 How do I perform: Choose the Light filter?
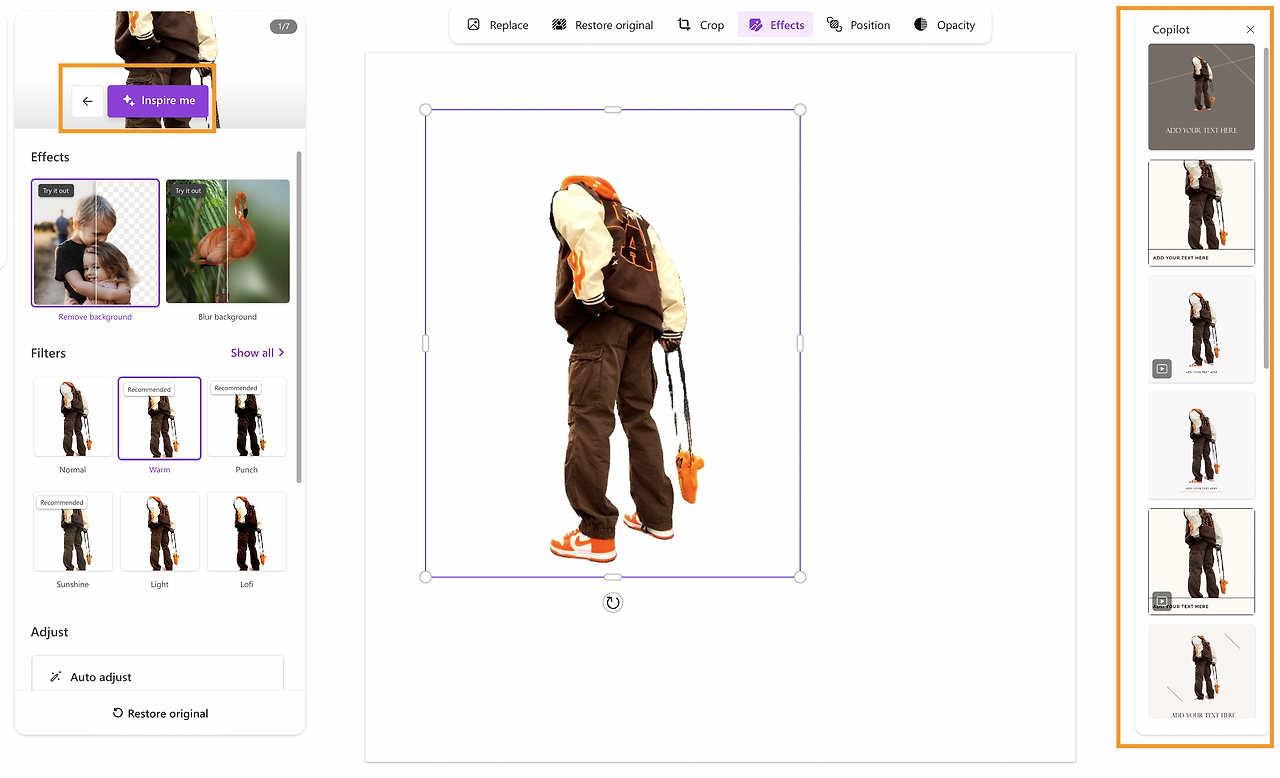click(160, 532)
